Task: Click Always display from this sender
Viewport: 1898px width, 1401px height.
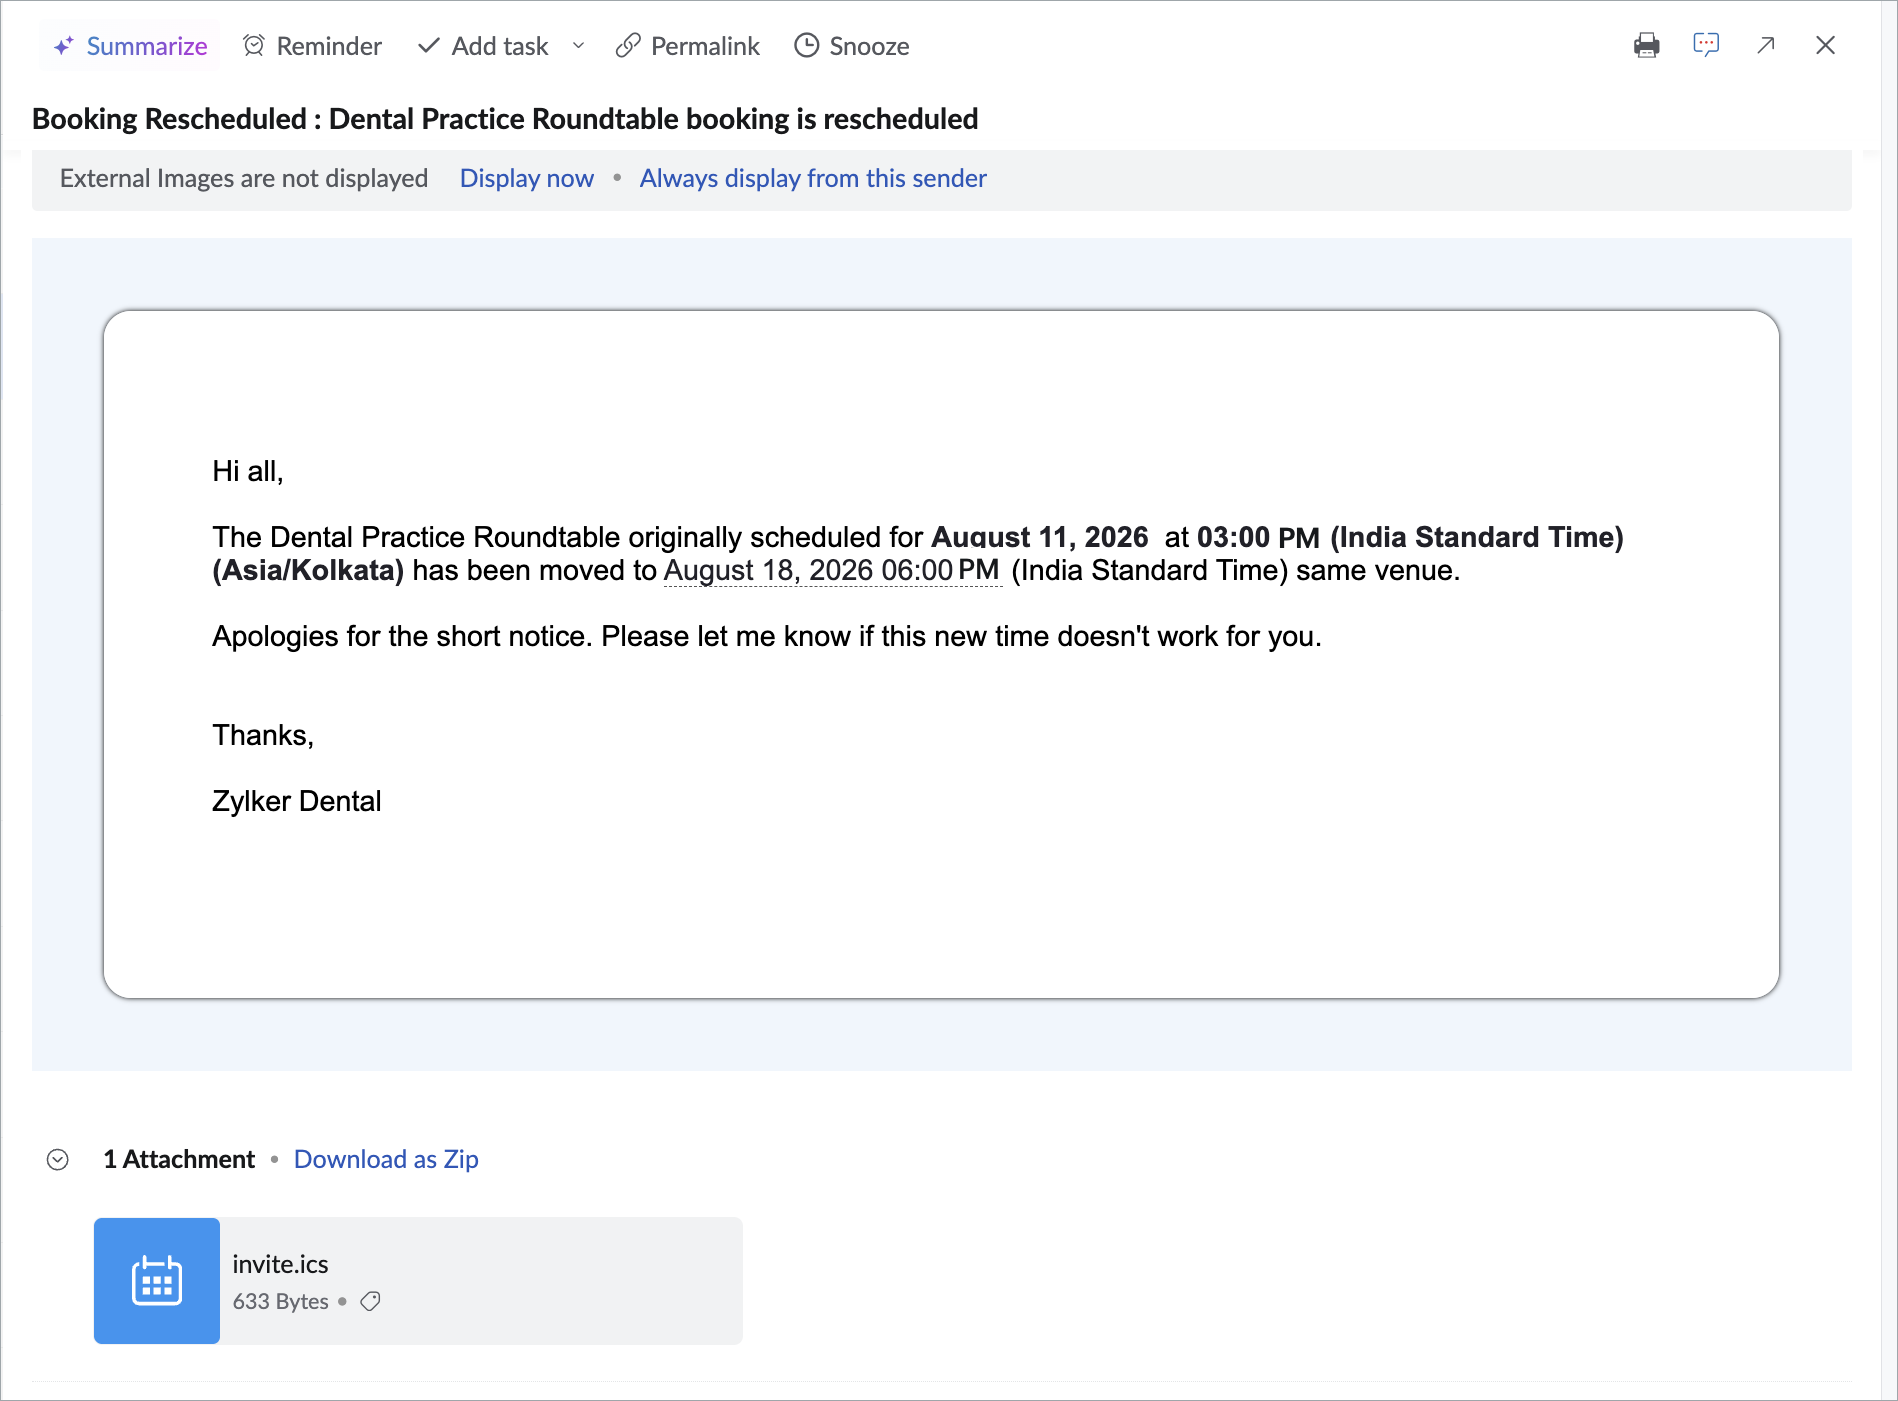Action: pyautogui.click(x=813, y=178)
